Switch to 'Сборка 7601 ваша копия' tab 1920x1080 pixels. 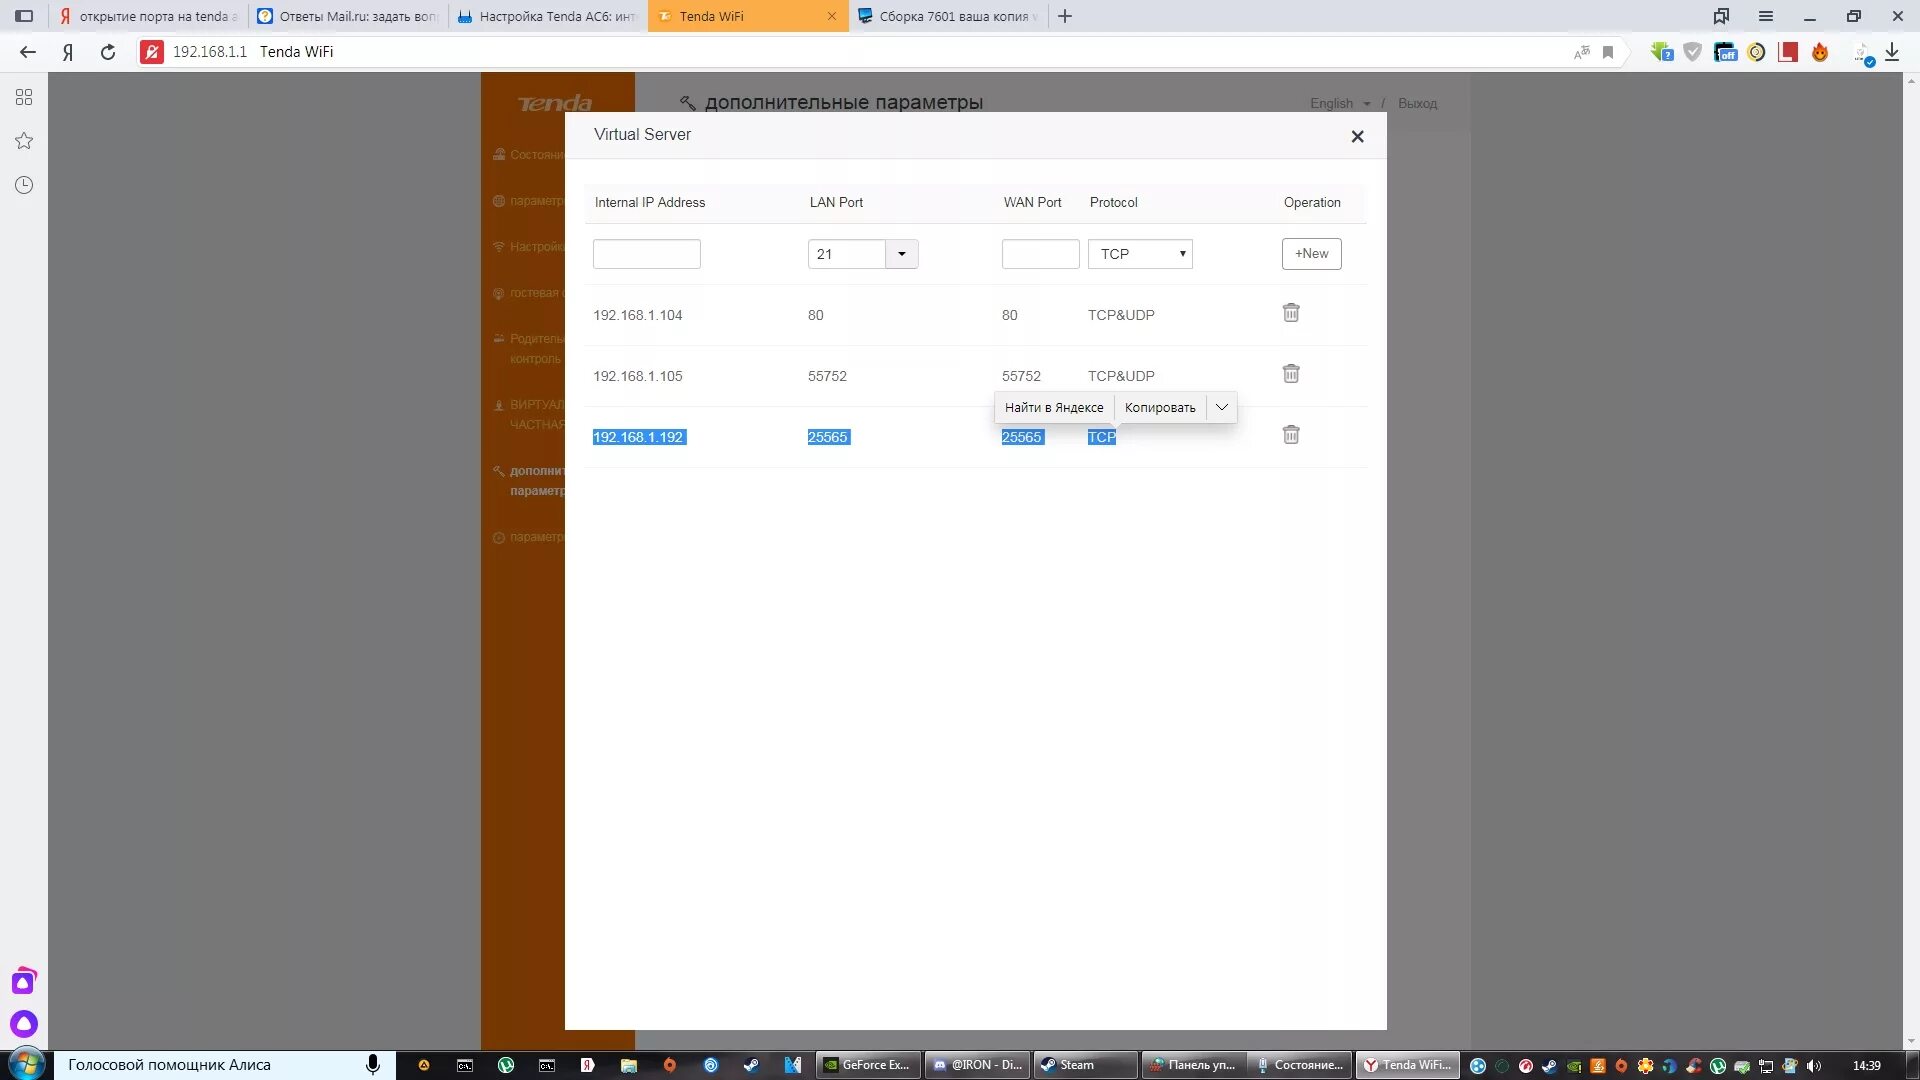coord(948,16)
